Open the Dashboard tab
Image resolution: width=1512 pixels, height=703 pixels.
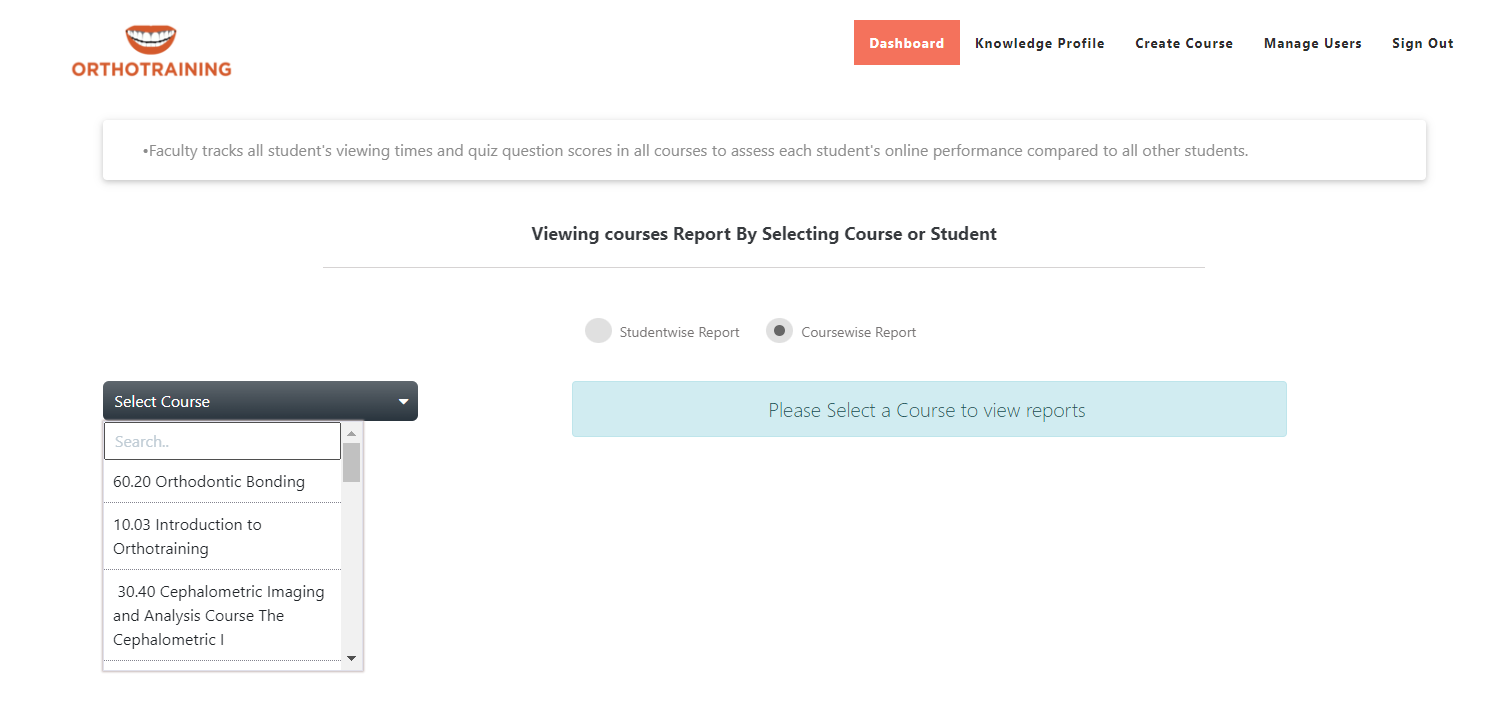[906, 43]
